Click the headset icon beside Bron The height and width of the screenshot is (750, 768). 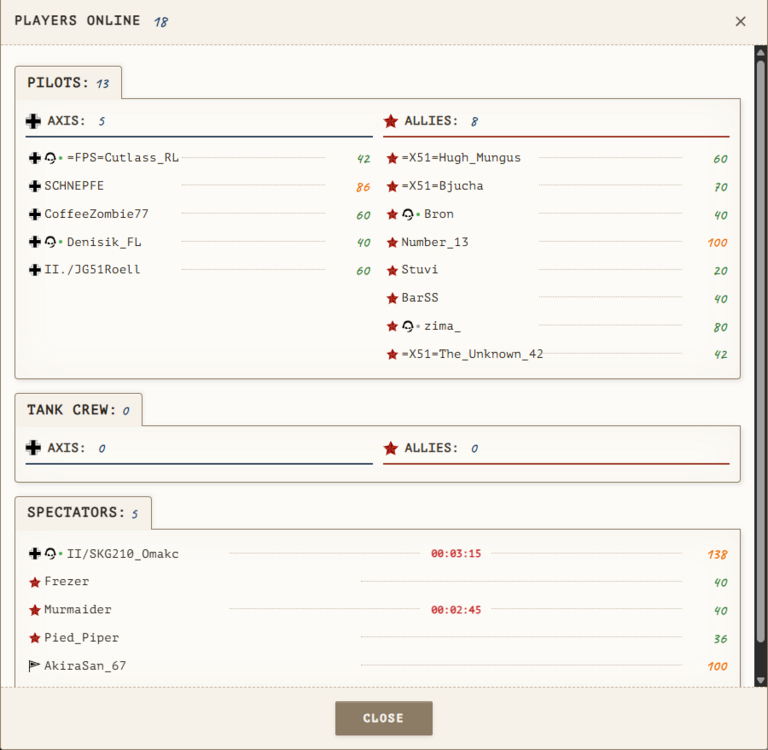pos(408,214)
